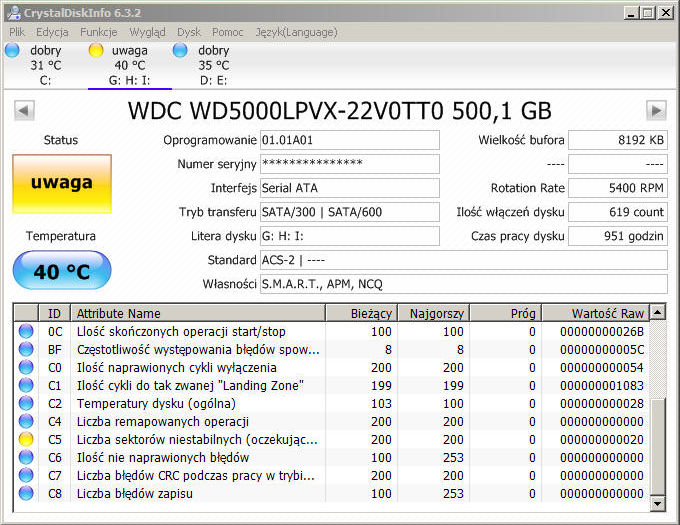The height and width of the screenshot is (525, 680).
Task: Open the Pomoc menu
Action: pos(227,32)
